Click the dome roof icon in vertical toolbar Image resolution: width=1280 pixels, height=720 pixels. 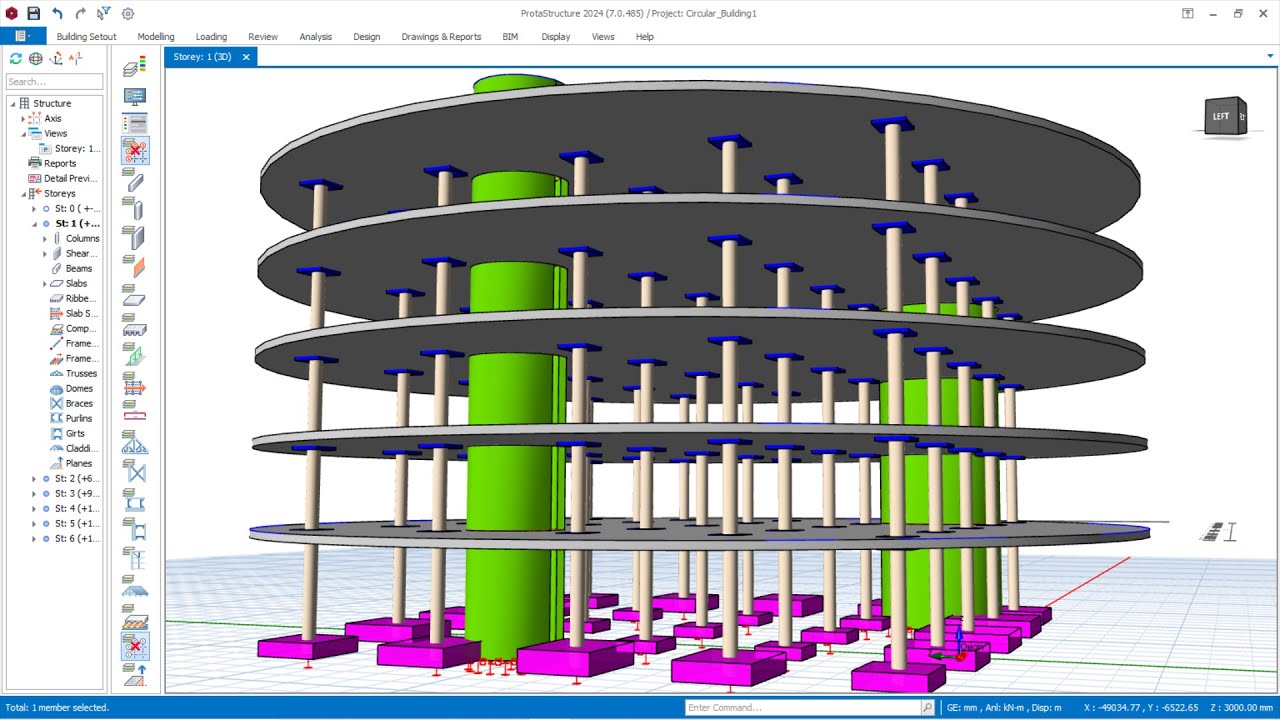click(135, 586)
